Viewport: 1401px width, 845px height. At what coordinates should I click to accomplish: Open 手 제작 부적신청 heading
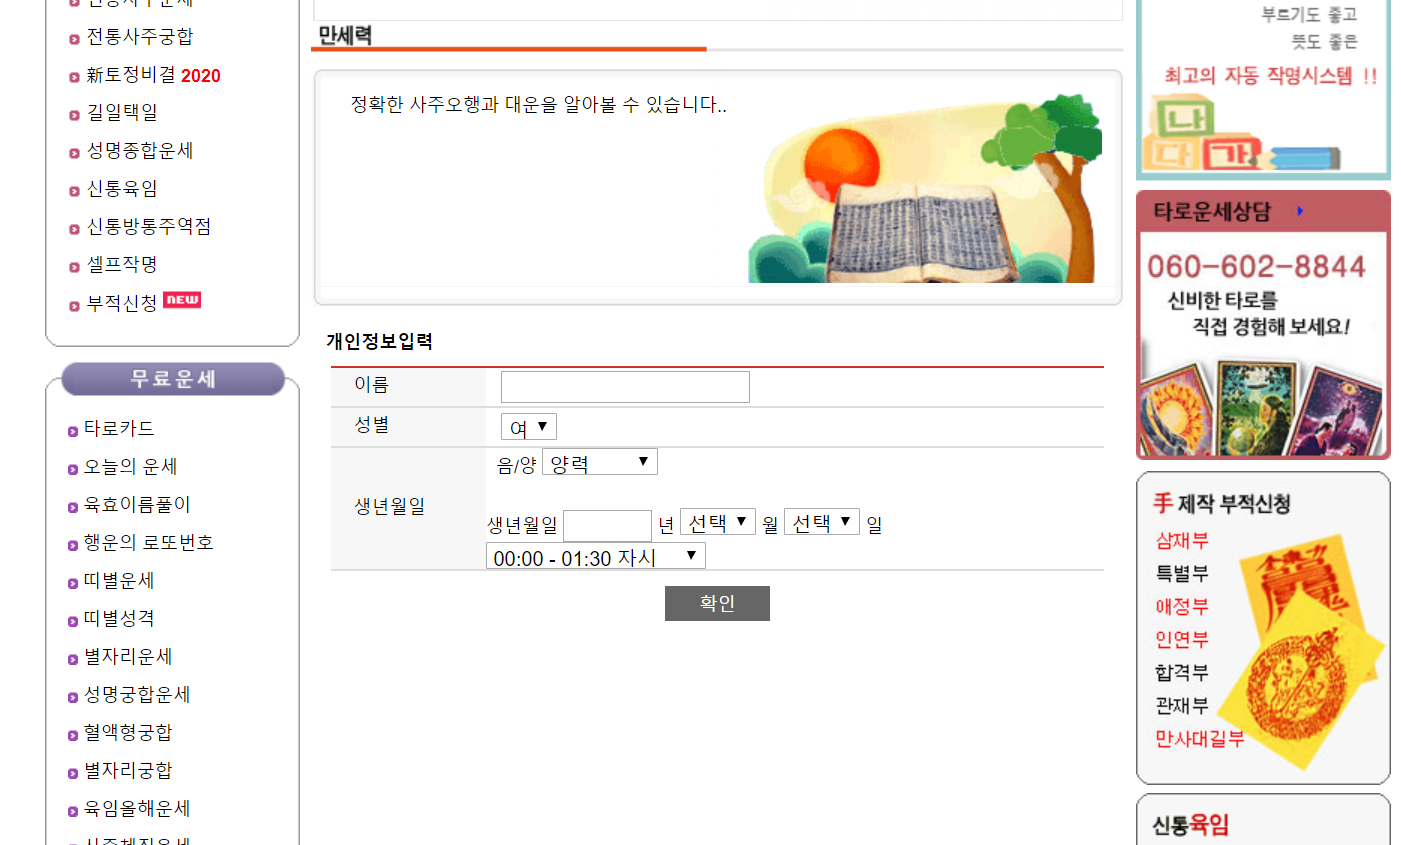point(1222,503)
